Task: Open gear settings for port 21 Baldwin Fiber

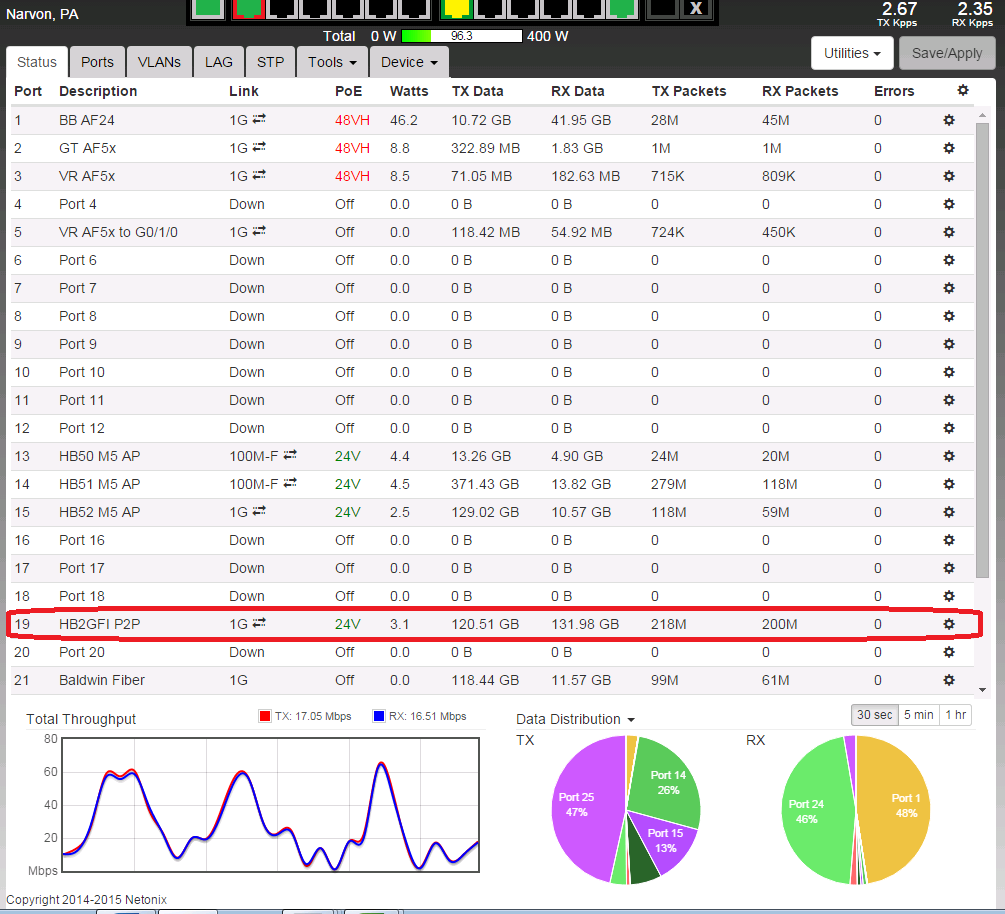Action: coord(949,680)
